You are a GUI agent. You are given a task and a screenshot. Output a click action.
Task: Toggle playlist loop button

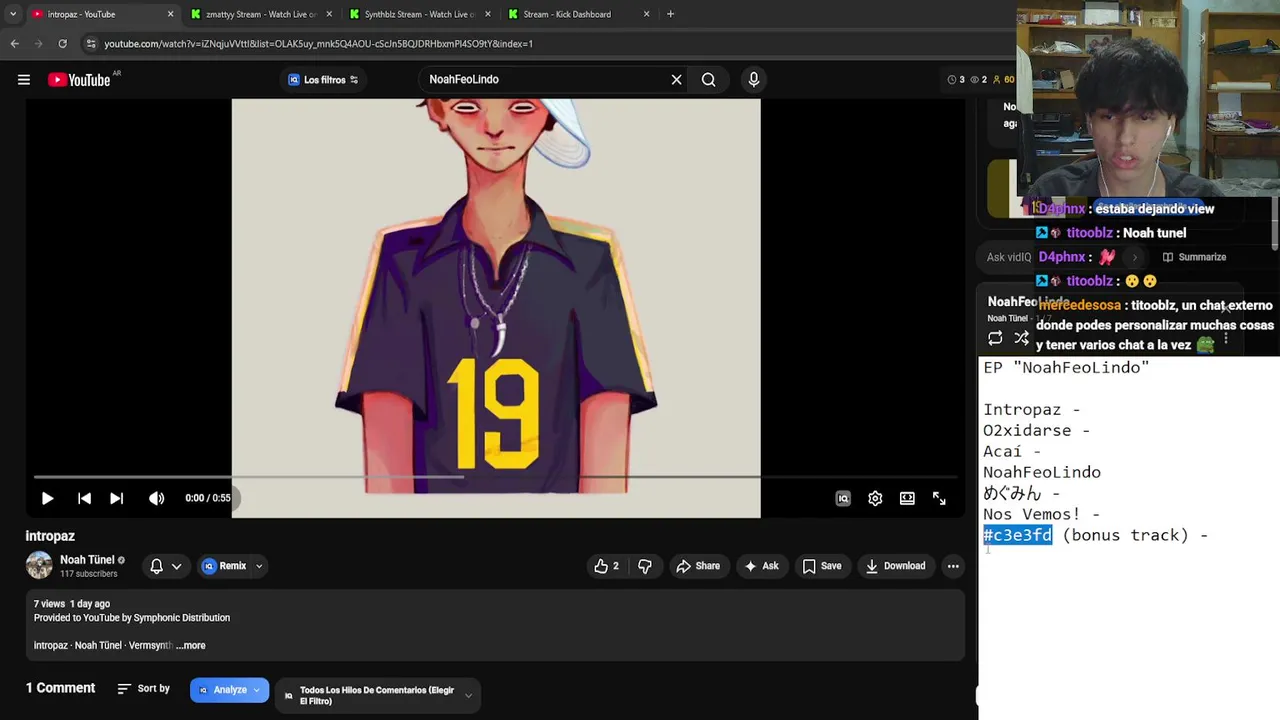click(995, 338)
